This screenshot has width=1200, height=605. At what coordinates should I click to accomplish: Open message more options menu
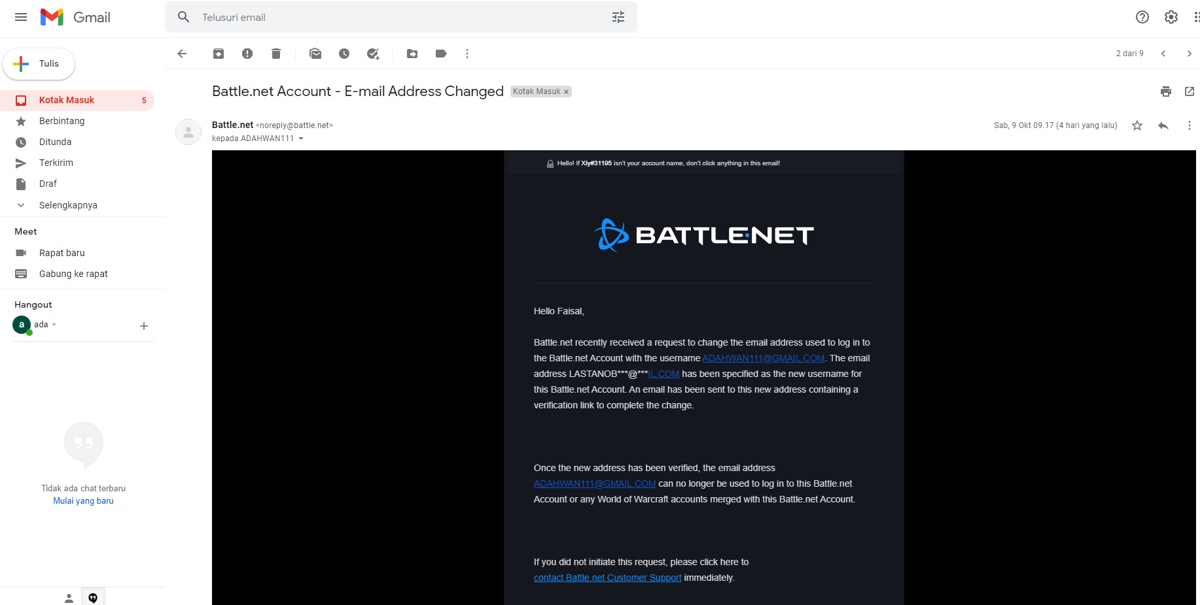tap(1189, 126)
